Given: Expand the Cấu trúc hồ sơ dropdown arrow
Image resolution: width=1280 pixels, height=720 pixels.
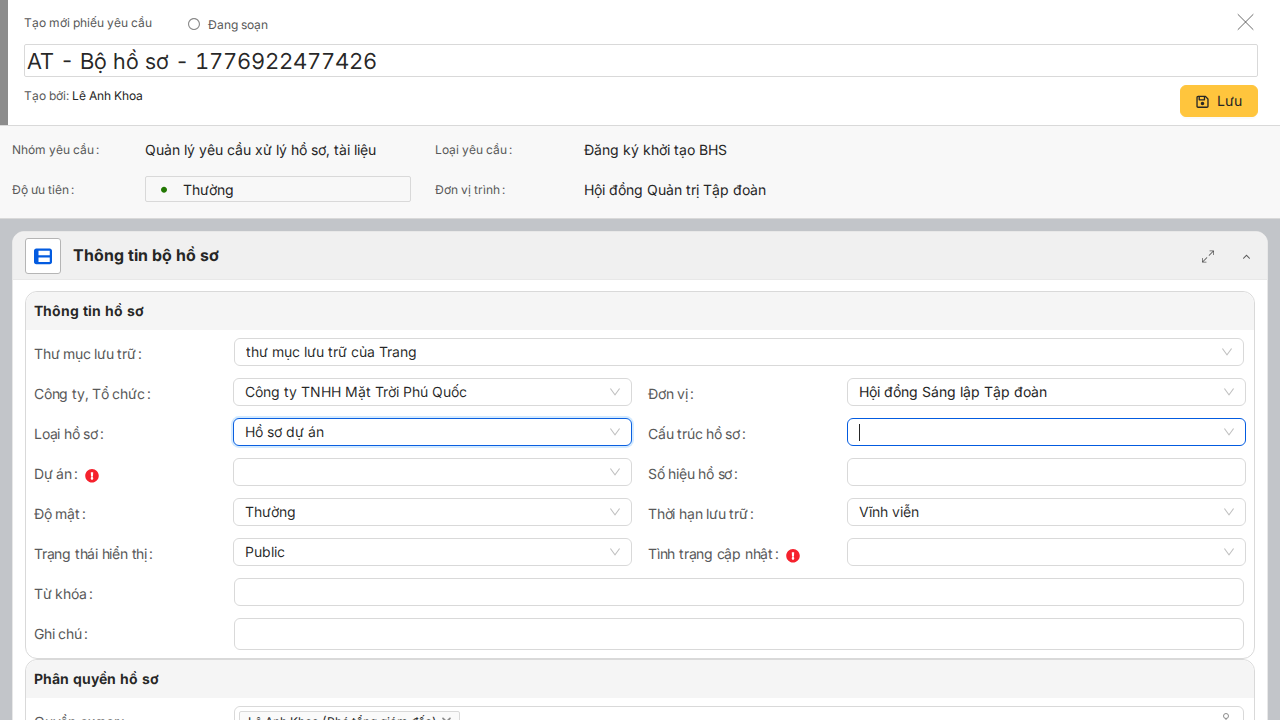Looking at the screenshot, I should (x=1228, y=432).
